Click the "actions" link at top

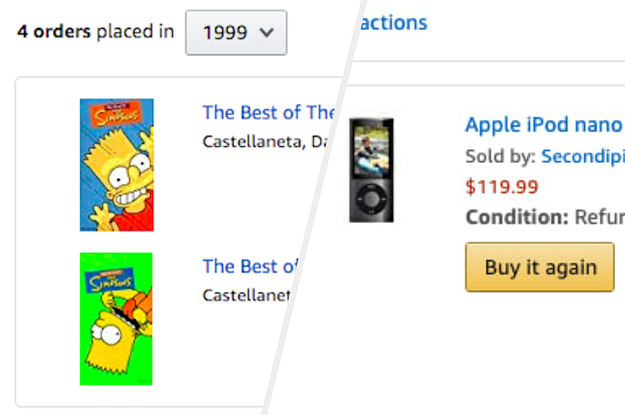click(393, 22)
